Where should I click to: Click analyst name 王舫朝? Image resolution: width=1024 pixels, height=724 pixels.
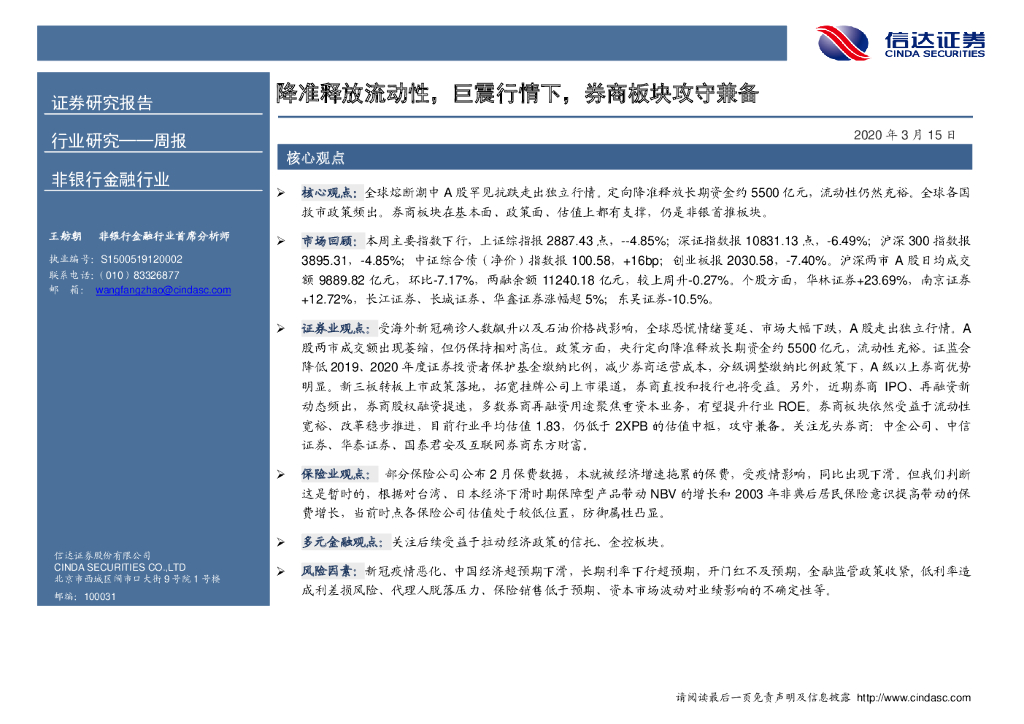[x=65, y=236]
